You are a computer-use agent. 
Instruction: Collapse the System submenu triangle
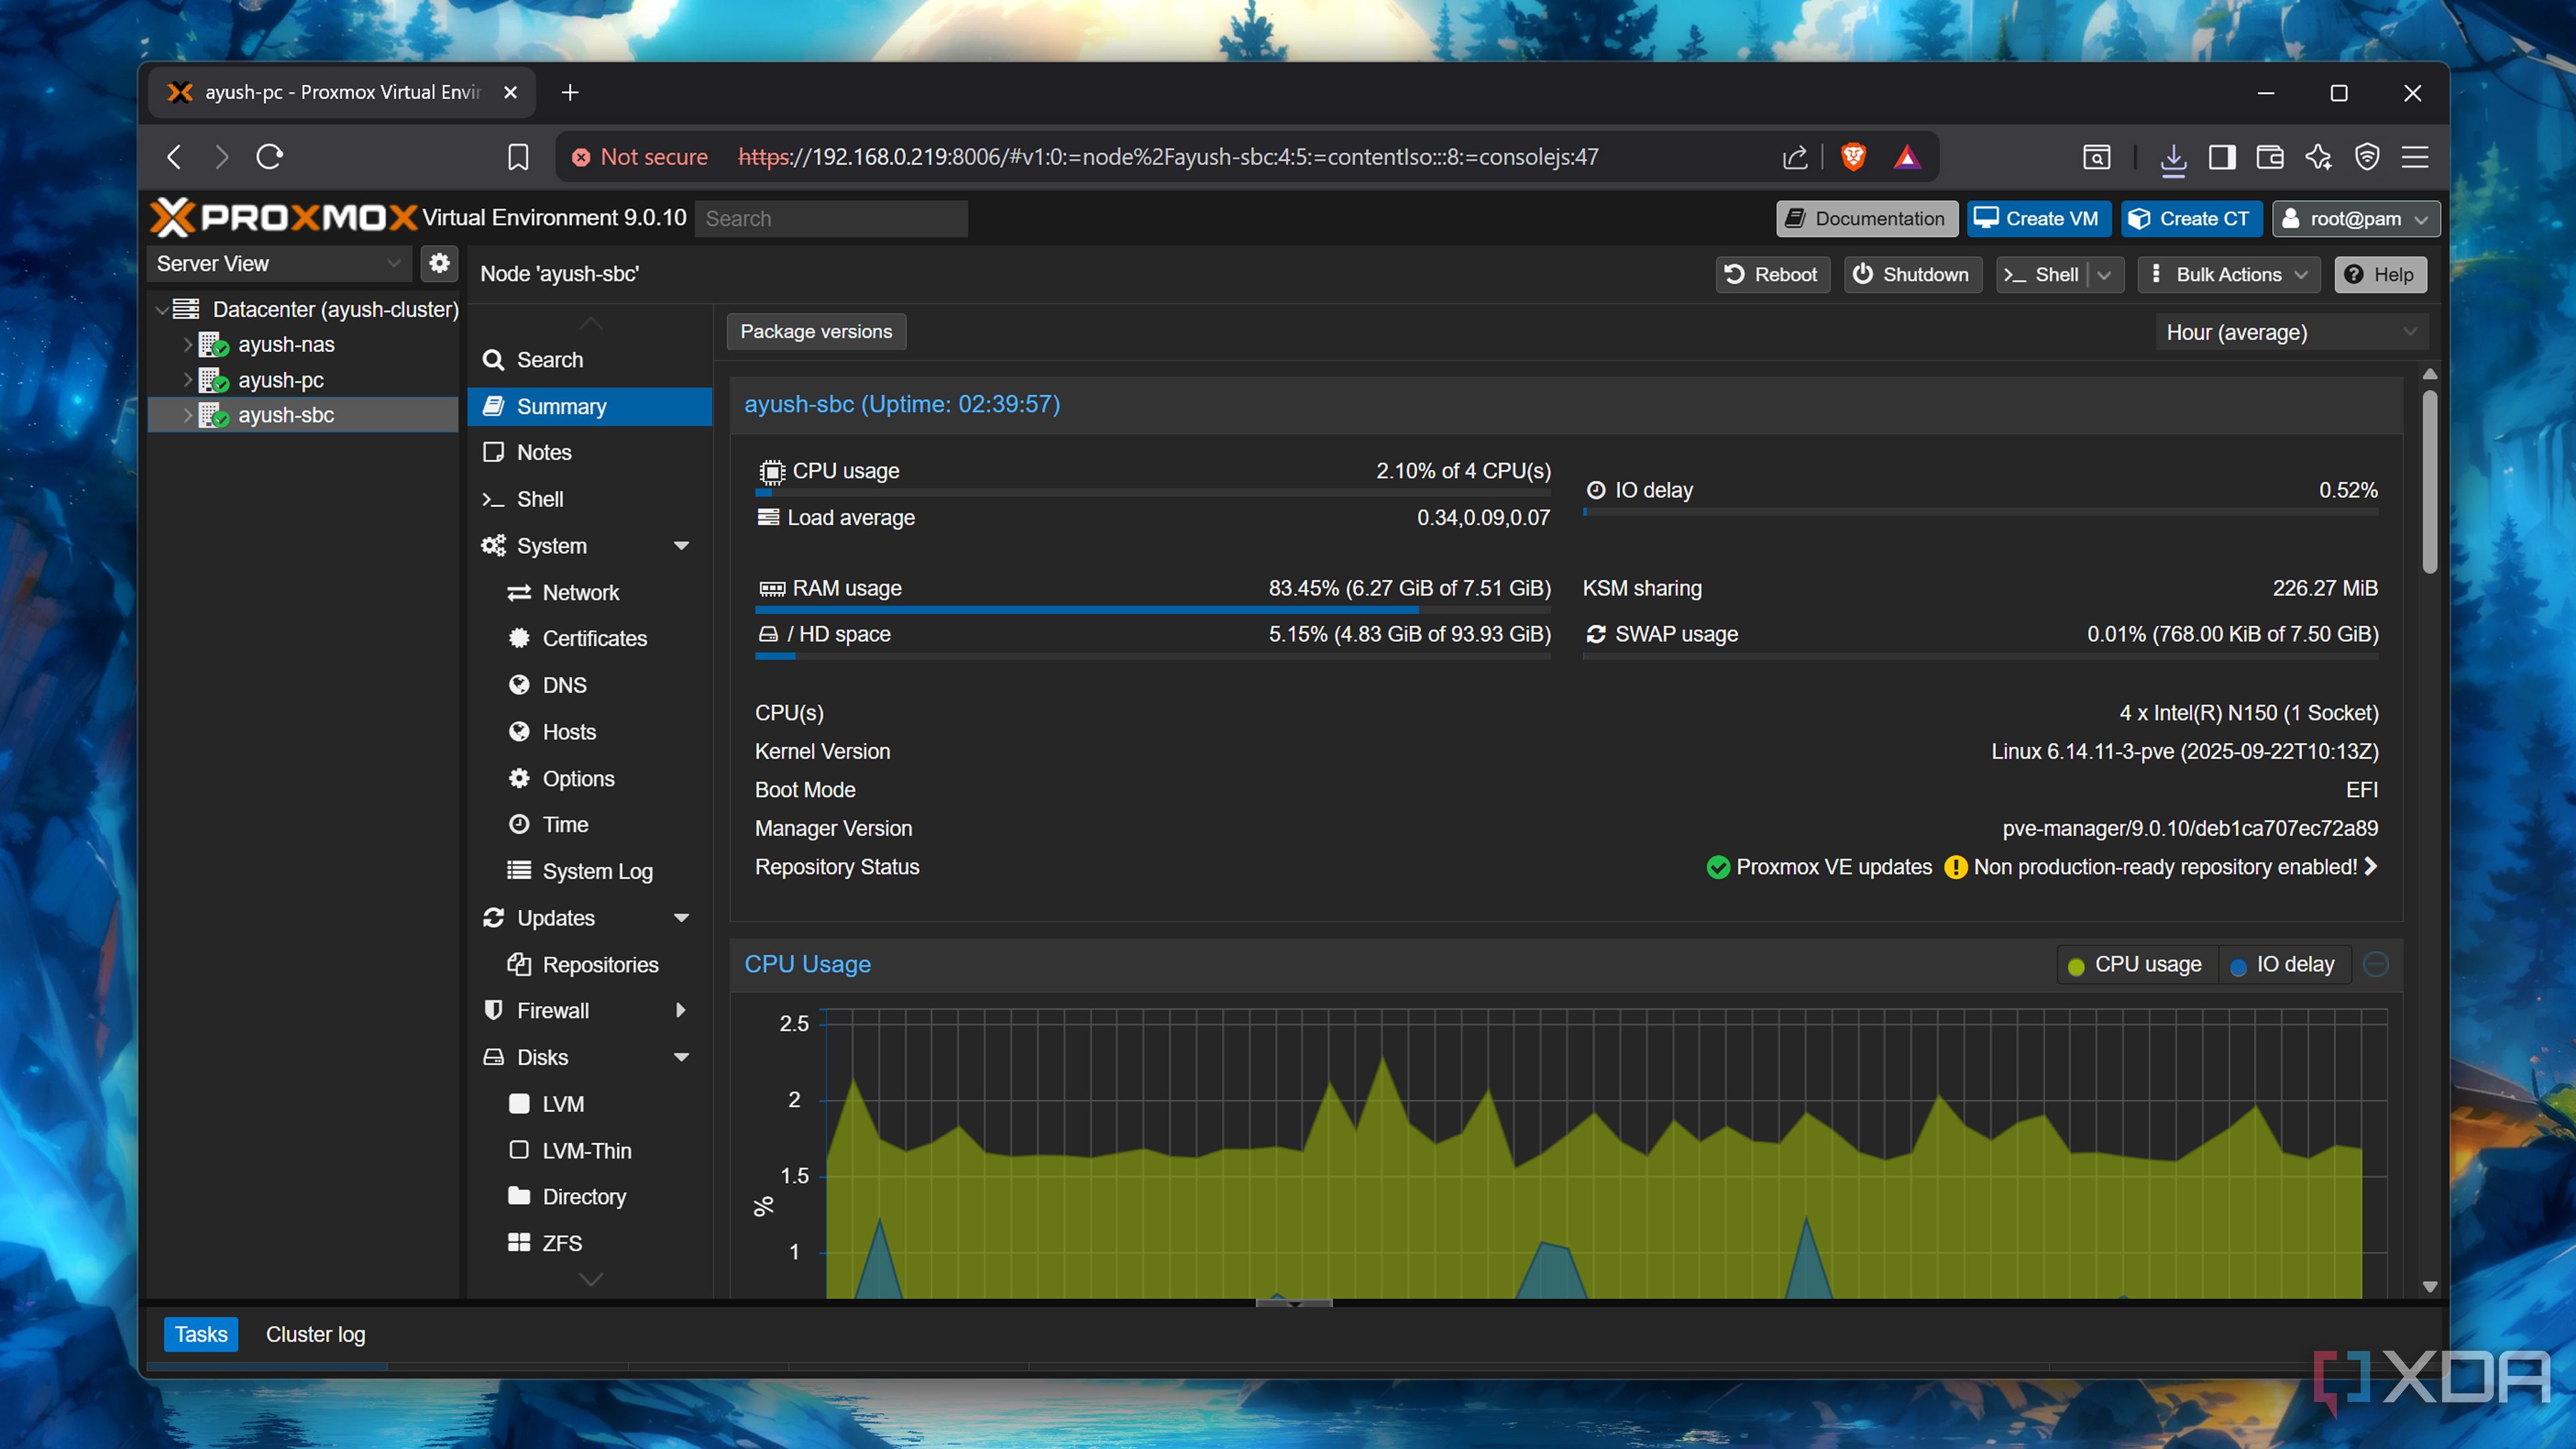click(x=682, y=546)
